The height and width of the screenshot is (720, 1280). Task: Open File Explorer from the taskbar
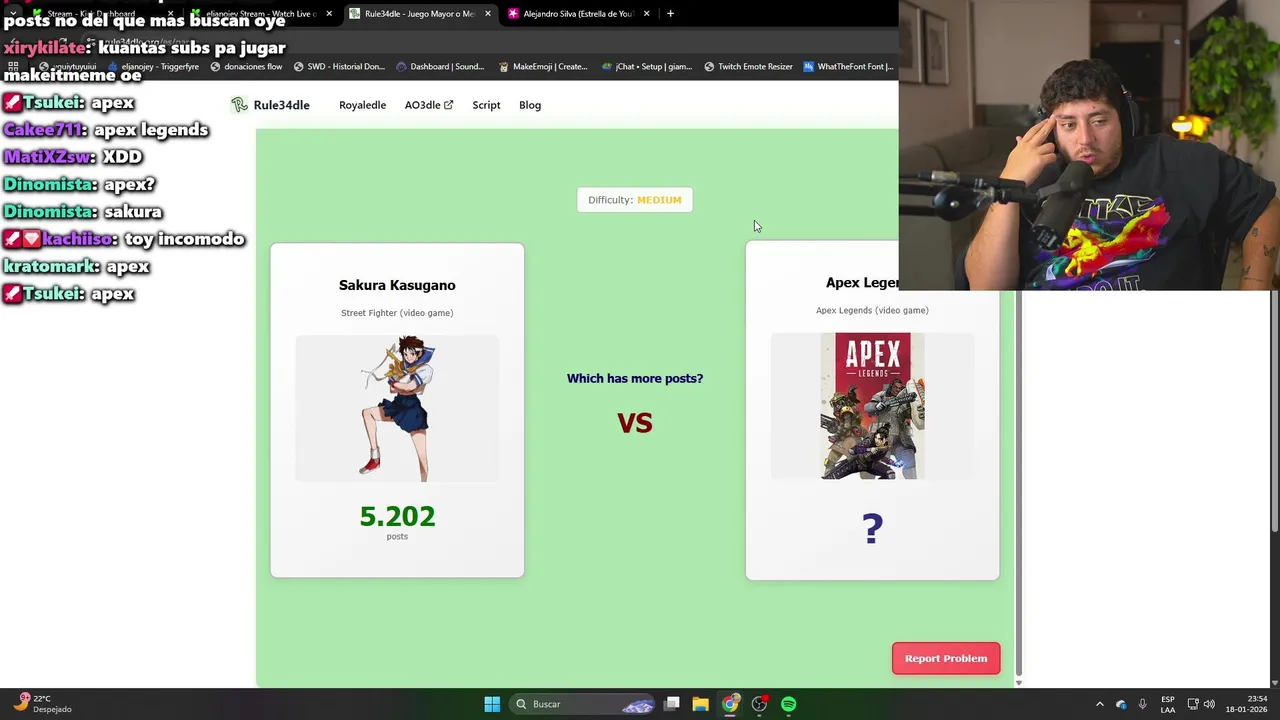coord(701,704)
